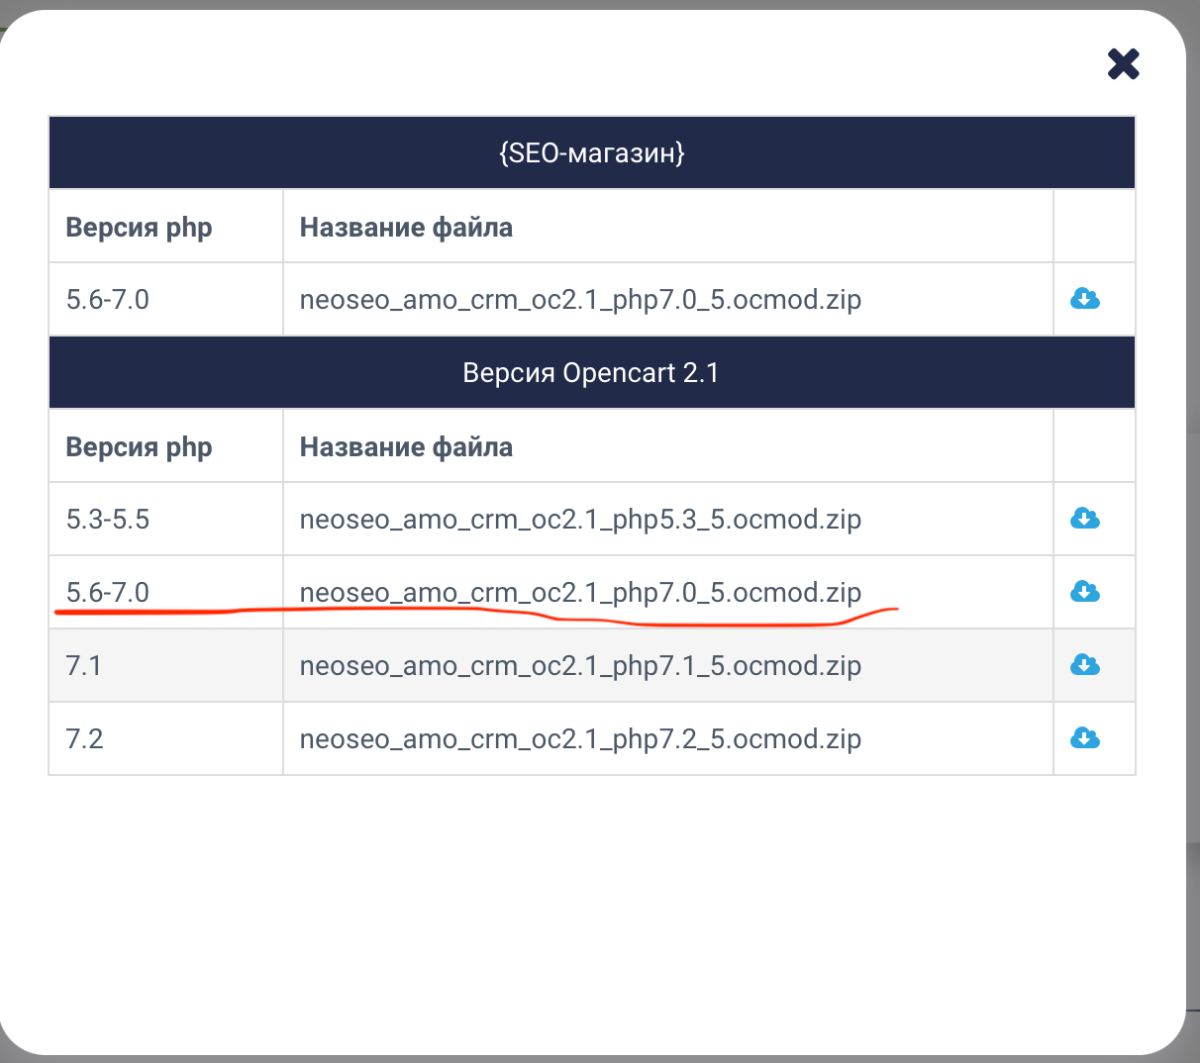Image resolution: width=1200 pixels, height=1063 pixels.
Task: Download the php5.3 Opencart 2.1 file
Action: click(x=1085, y=518)
